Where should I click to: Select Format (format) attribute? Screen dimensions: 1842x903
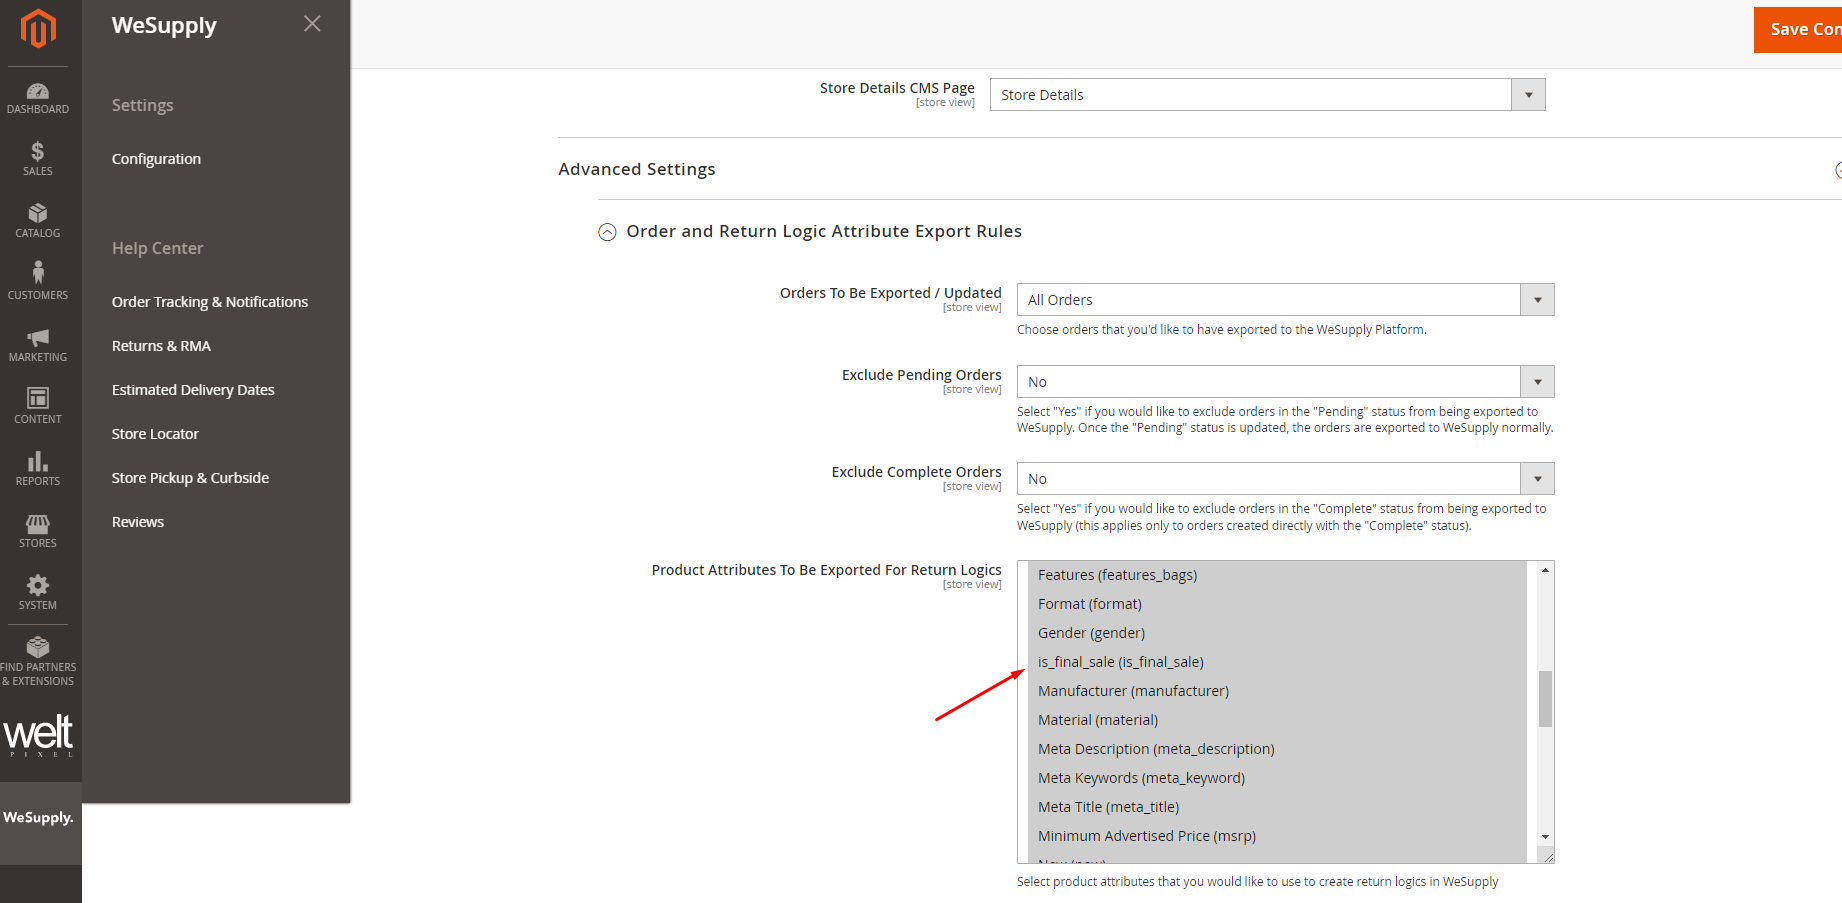click(1277, 604)
